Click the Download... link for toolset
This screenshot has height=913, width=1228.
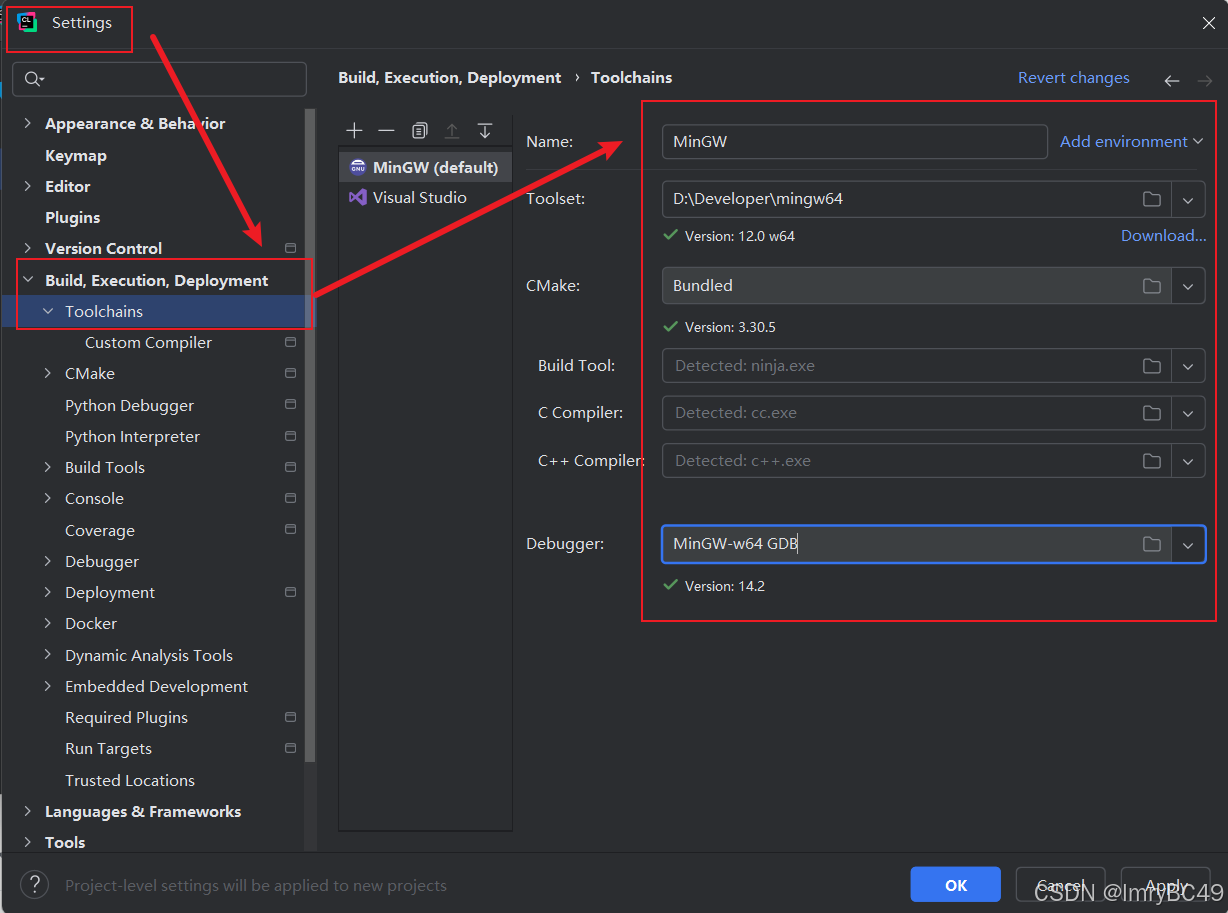(x=1163, y=236)
